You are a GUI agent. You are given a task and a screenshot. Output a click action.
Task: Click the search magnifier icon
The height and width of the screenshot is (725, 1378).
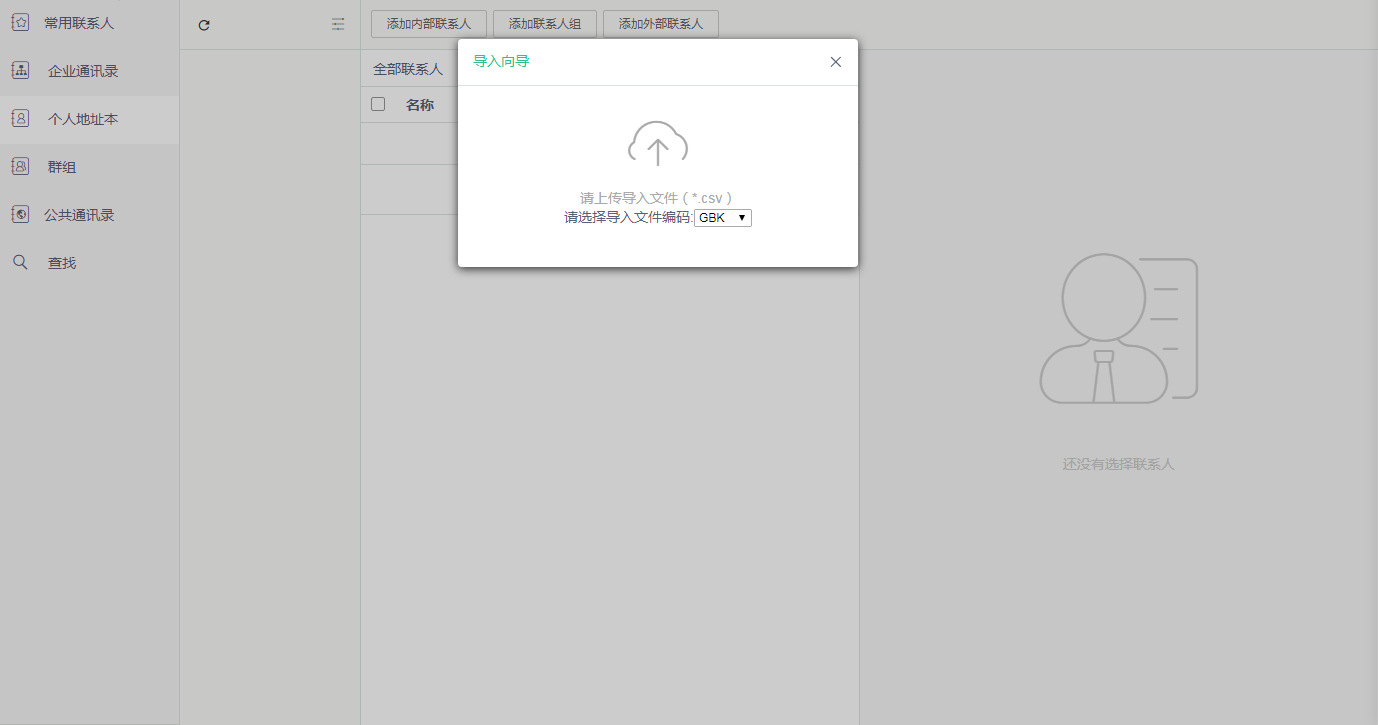[x=20, y=262]
